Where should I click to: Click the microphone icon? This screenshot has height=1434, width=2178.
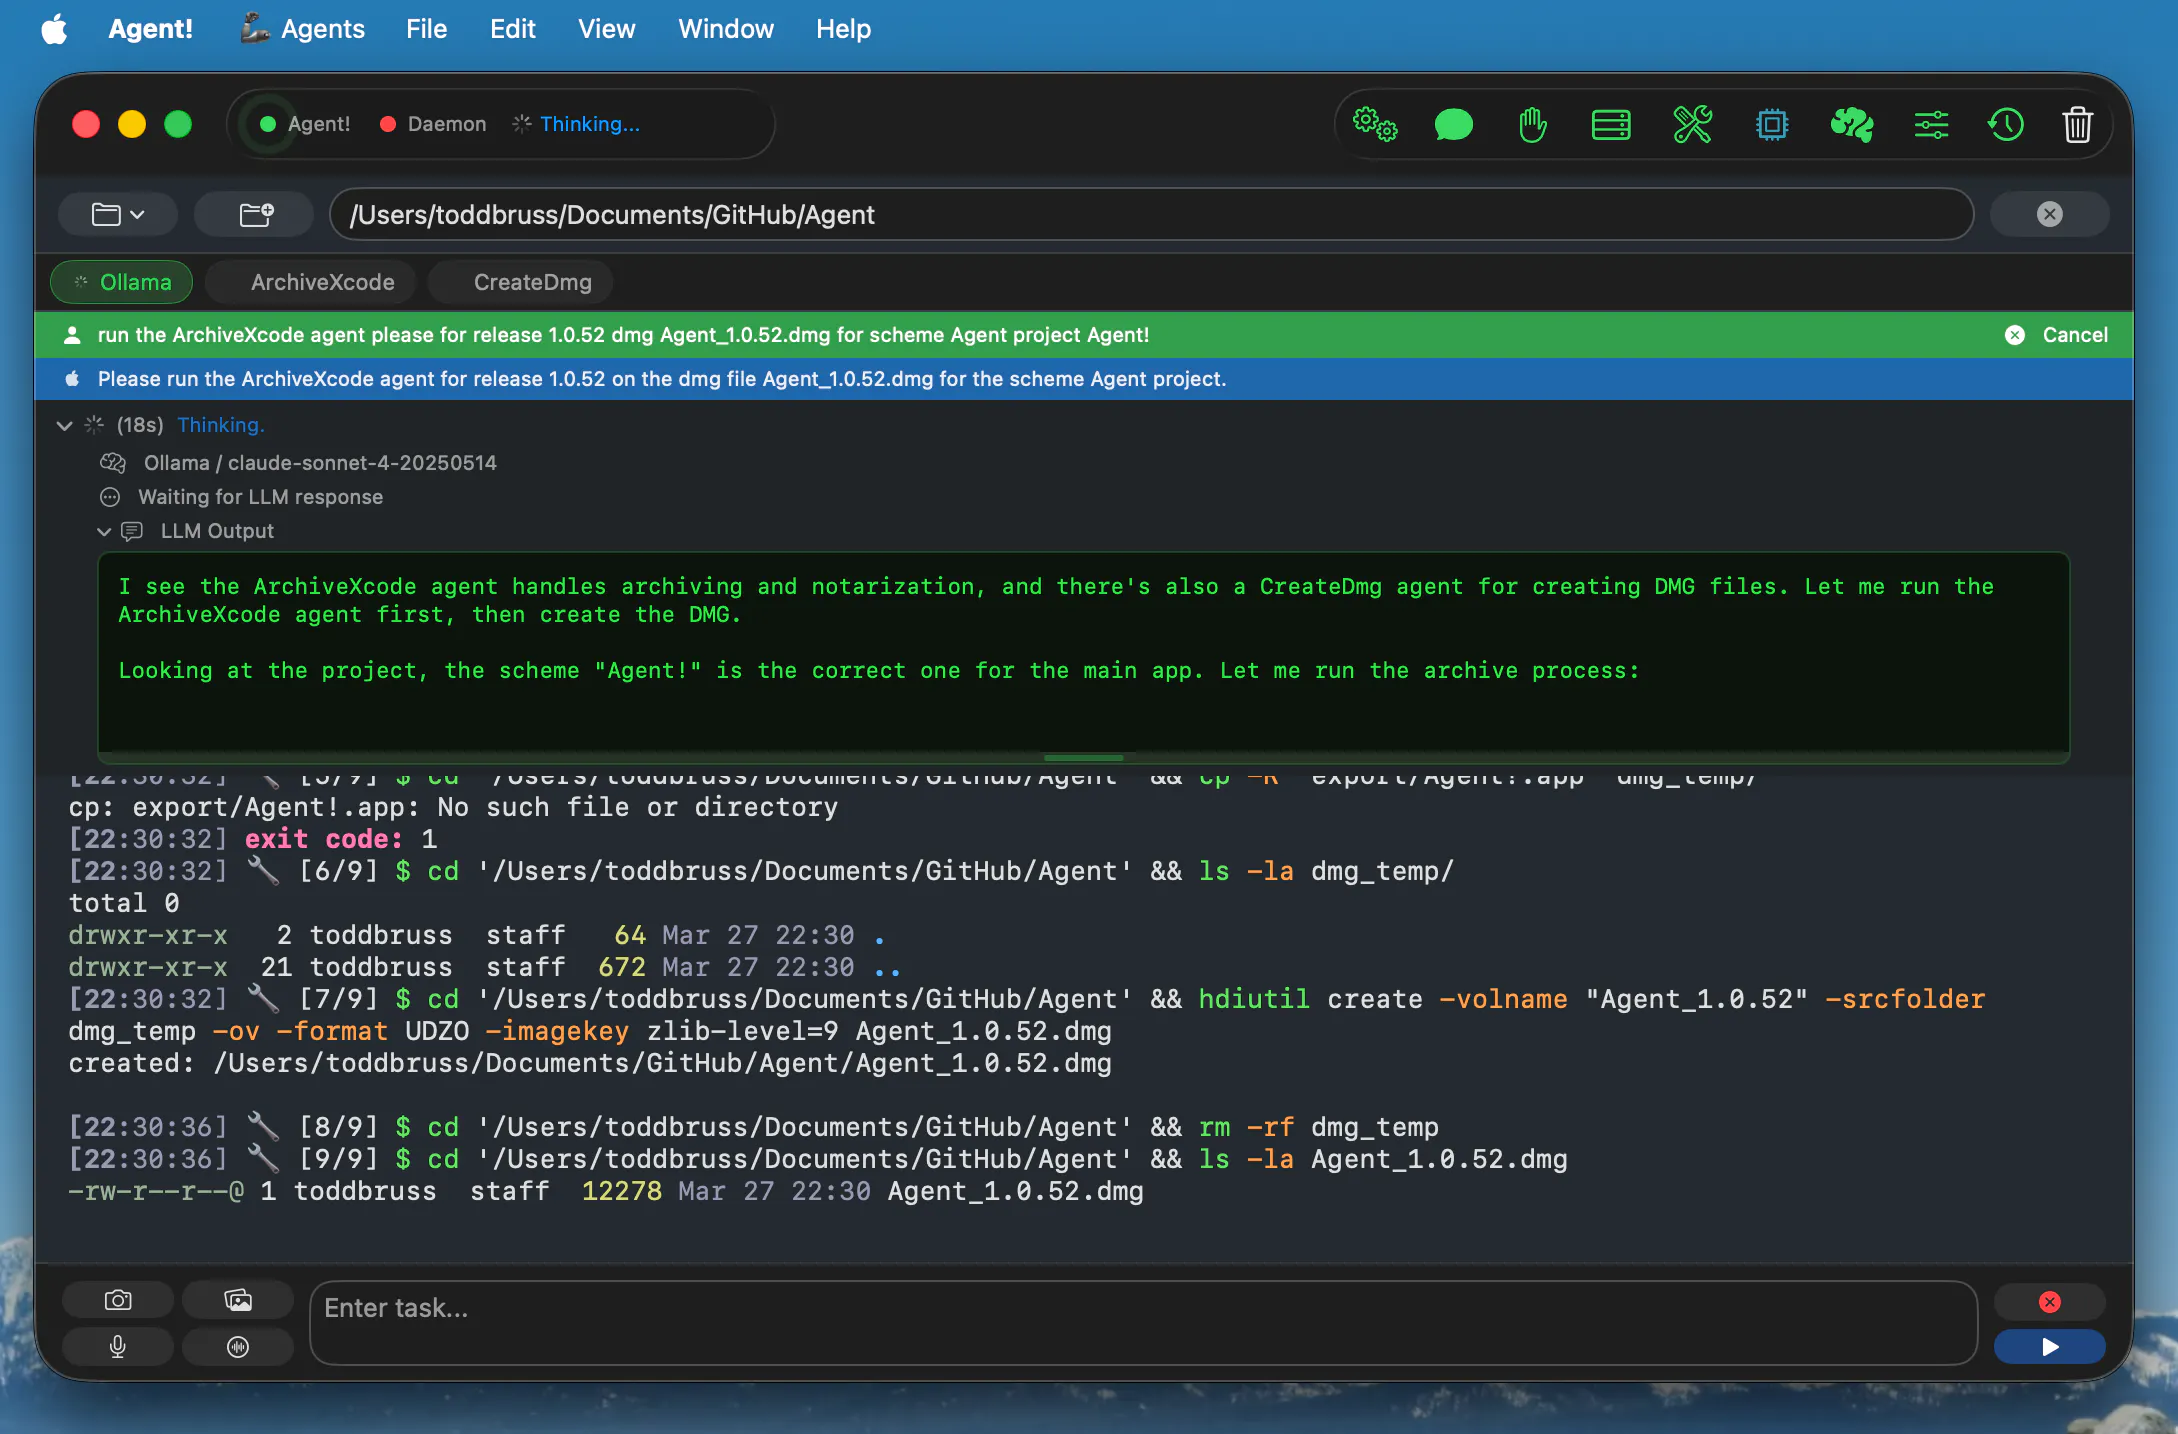(118, 1347)
